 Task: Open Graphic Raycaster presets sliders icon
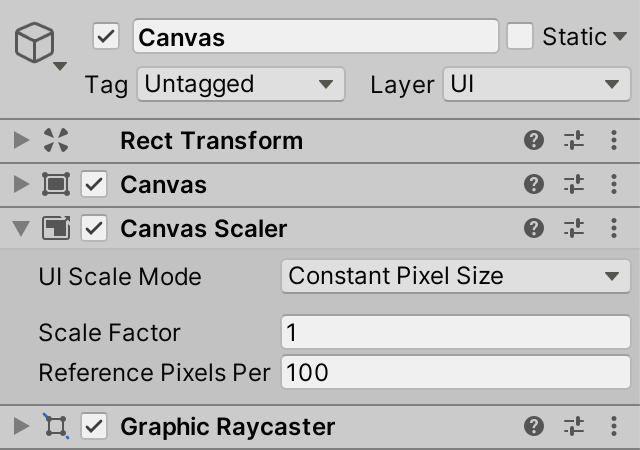573,428
